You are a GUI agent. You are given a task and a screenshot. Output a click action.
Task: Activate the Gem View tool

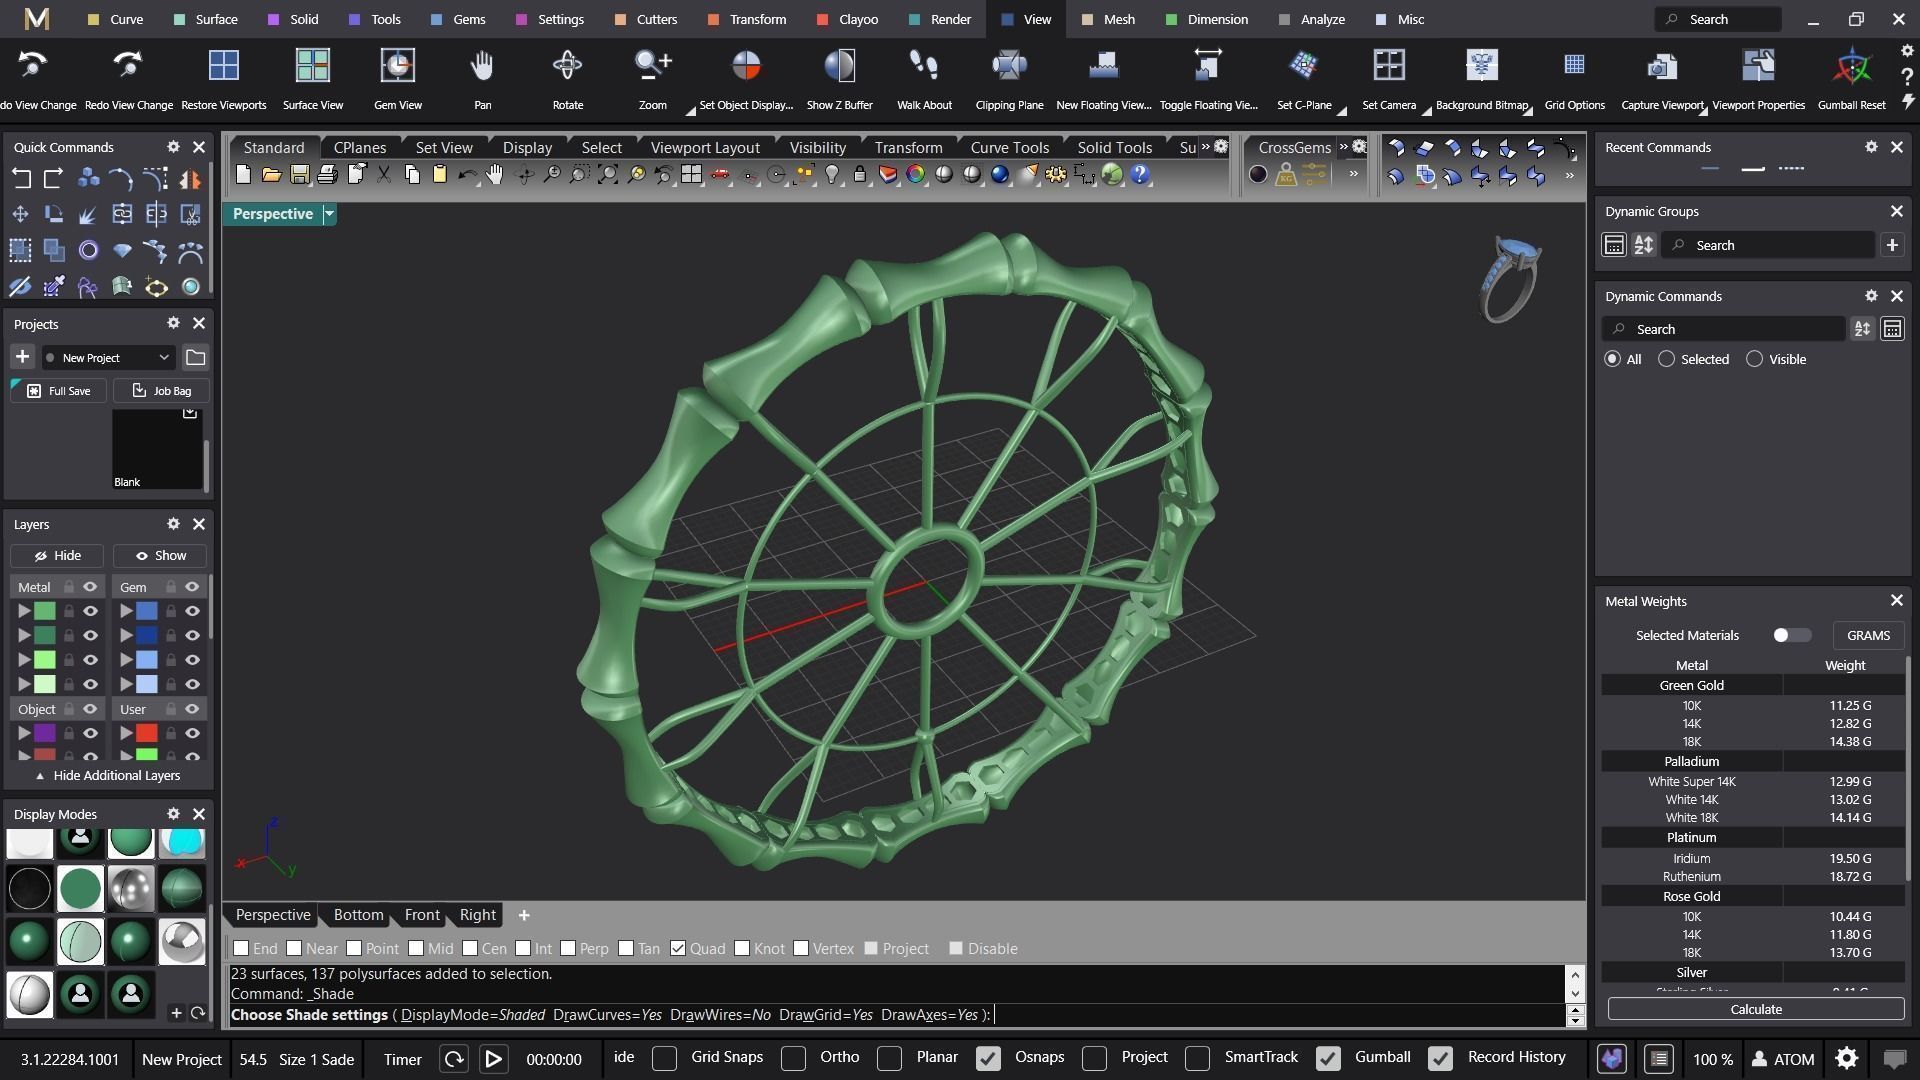coord(397,66)
